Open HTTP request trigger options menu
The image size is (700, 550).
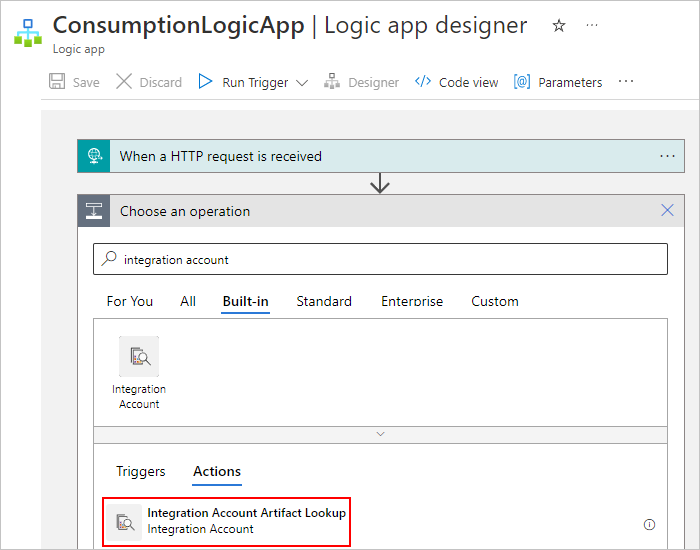pyautogui.click(x=668, y=156)
